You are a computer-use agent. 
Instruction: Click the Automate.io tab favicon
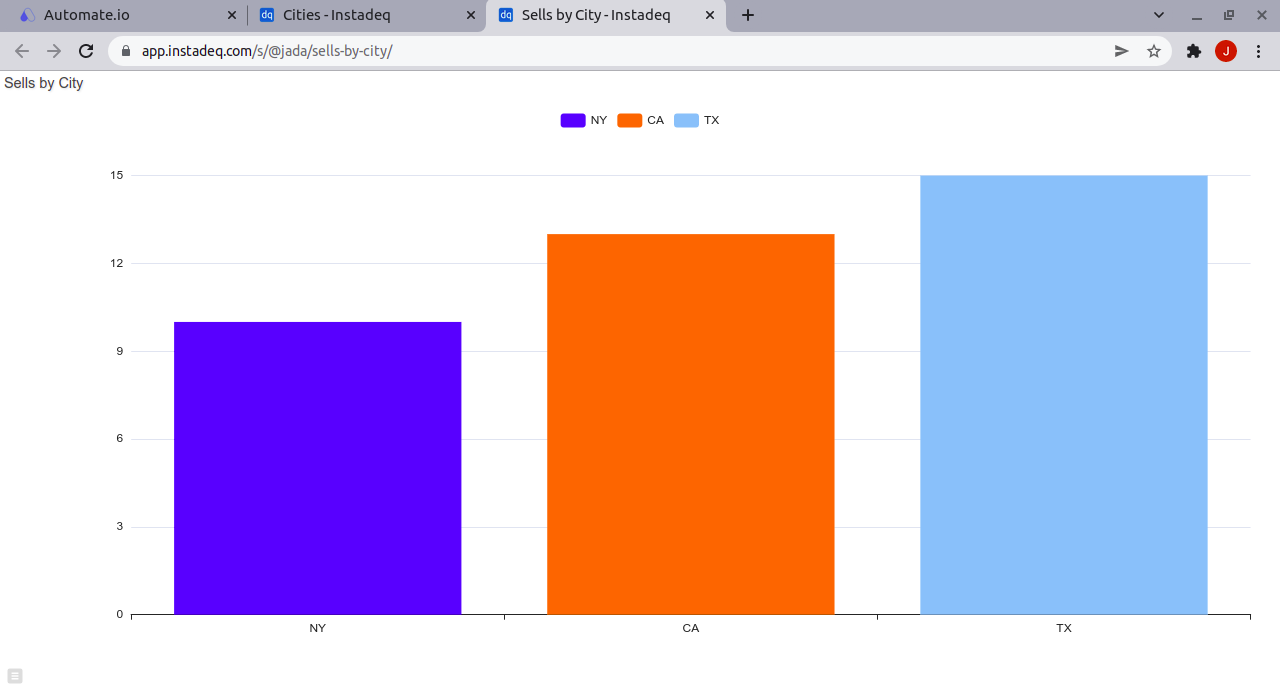click(x=27, y=15)
